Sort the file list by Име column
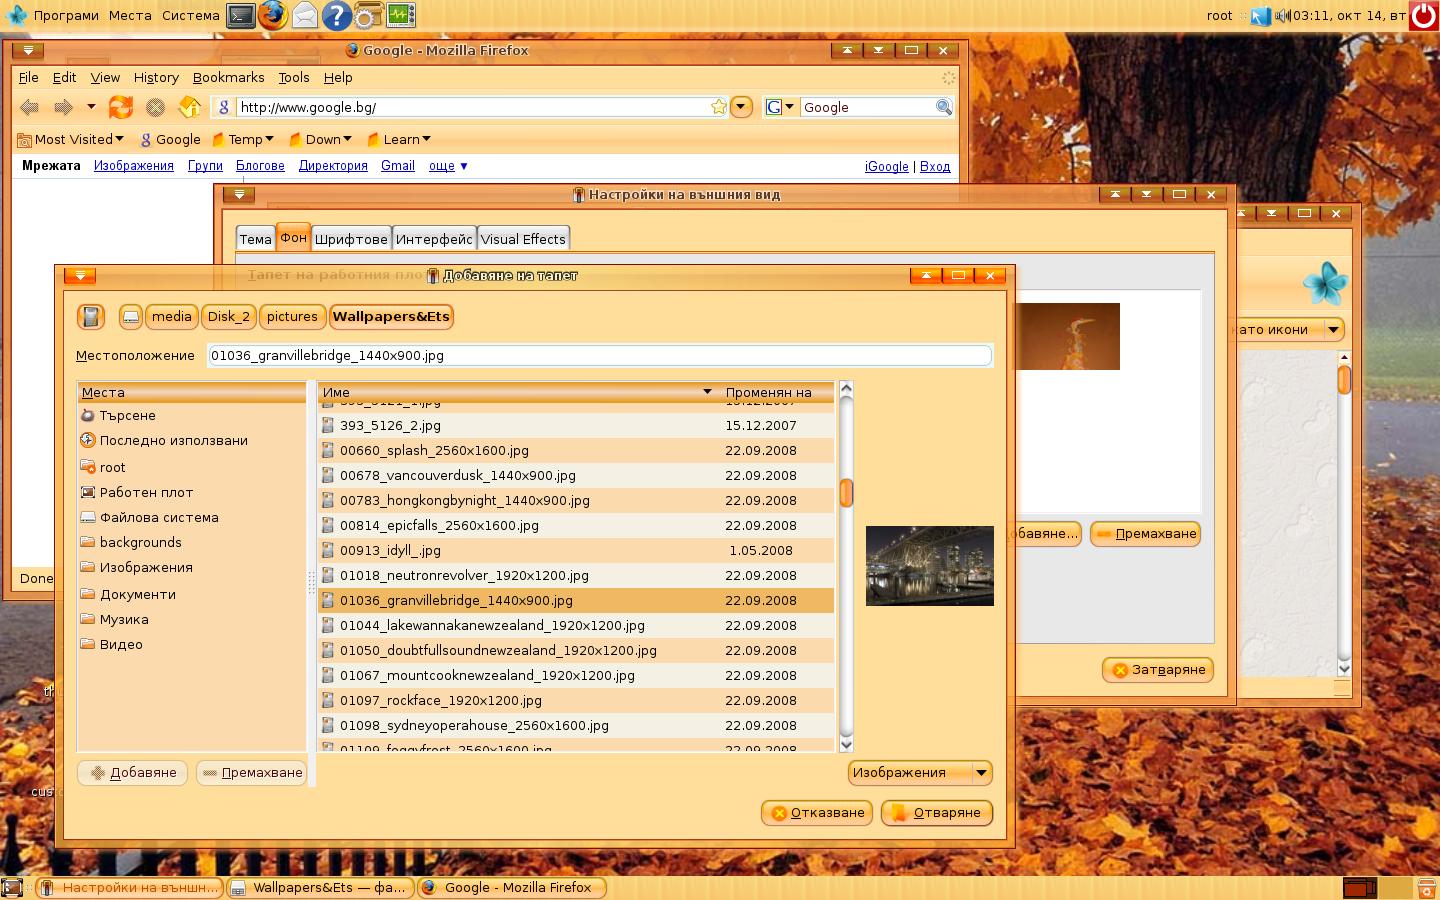Image resolution: width=1440 pixels, height=900 pixels. [517, 393]
